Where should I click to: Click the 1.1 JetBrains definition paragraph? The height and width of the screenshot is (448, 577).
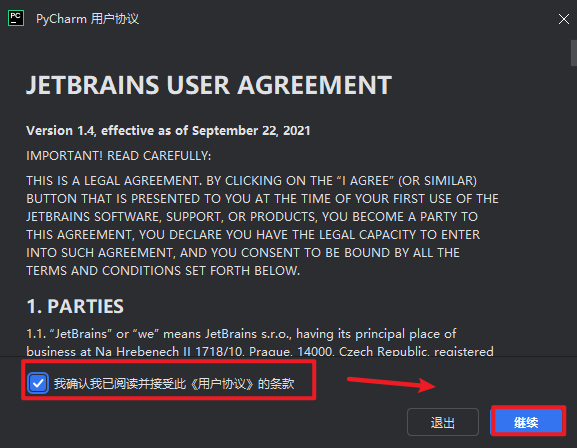[x=260, y=342]
